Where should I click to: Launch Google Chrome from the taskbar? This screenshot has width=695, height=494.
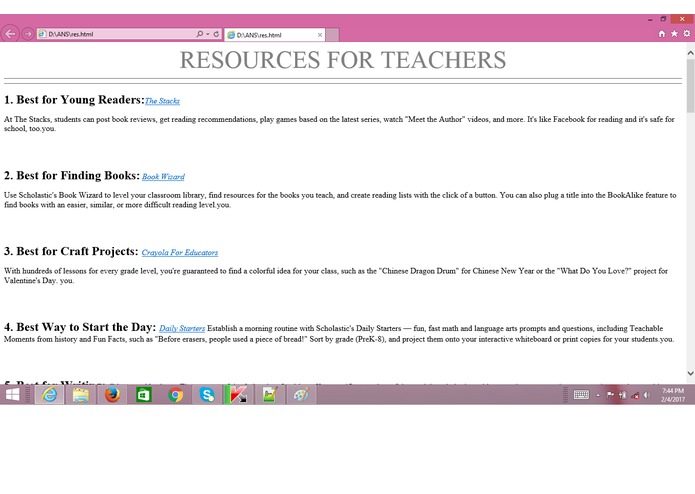coord(176,394)
